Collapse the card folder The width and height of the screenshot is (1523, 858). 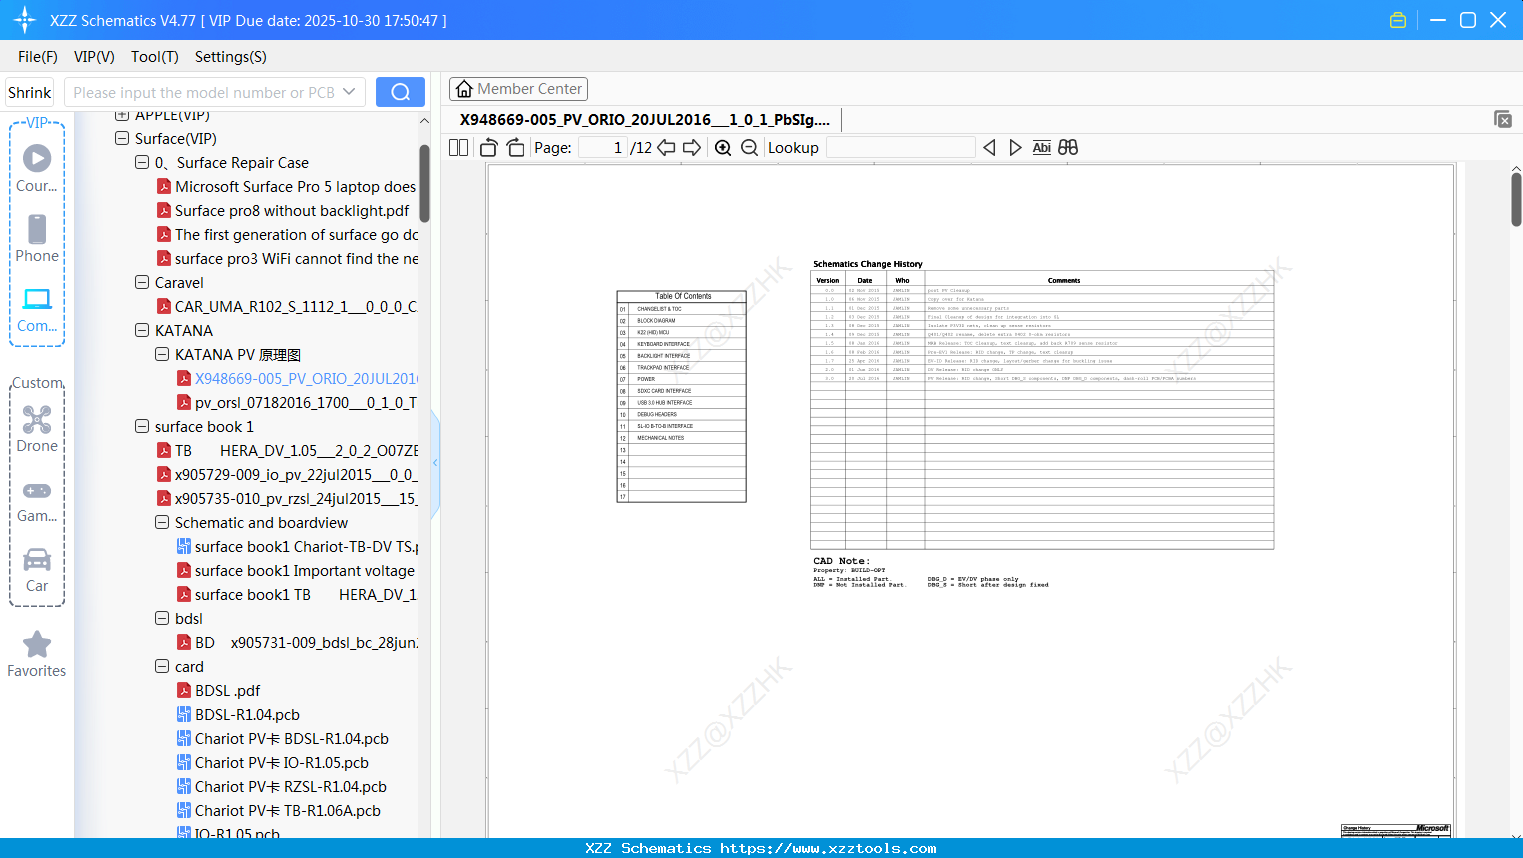pyautogui.click(x=162, y=666)
